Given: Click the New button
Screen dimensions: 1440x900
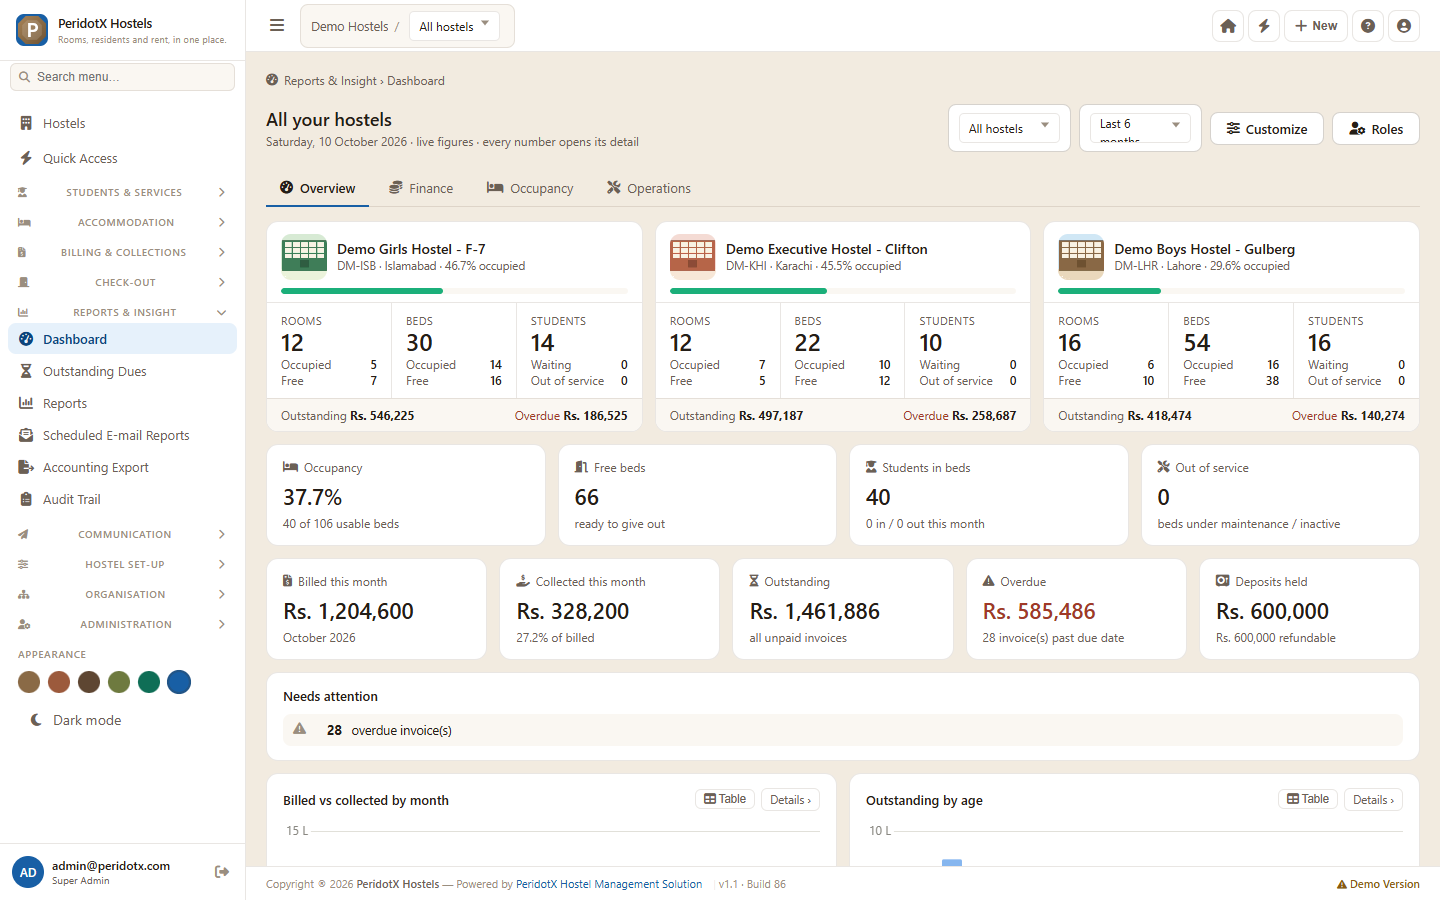Looking at the screenshot, I should (x=1316, y=26).
